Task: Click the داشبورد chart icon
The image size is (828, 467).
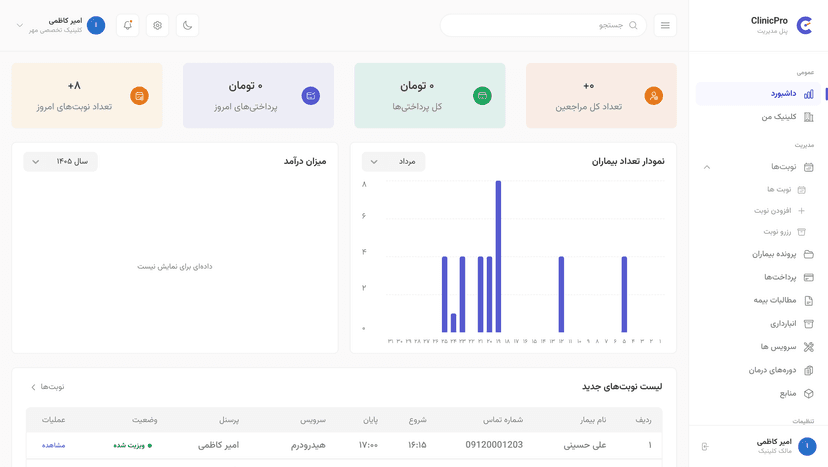Action: 808,94
